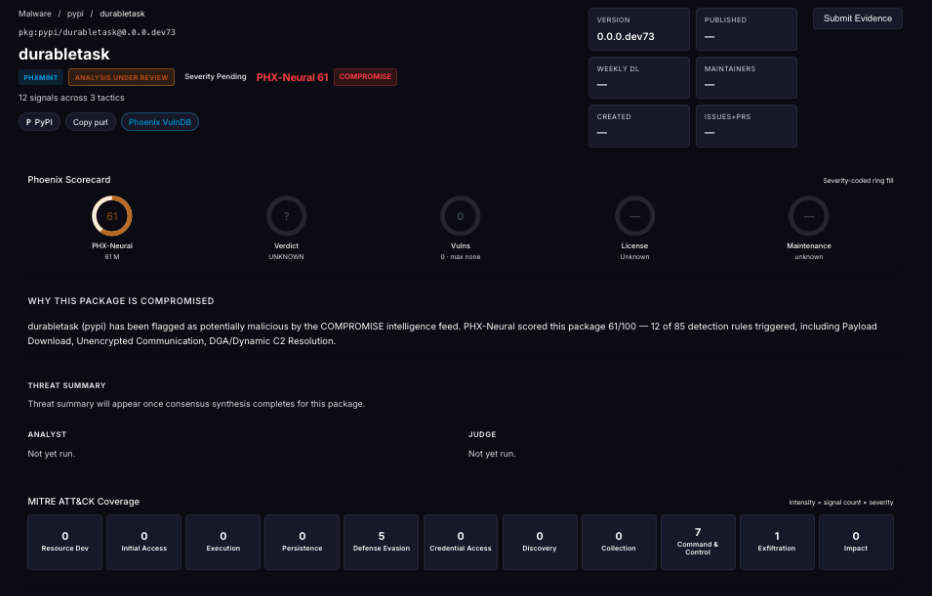932x596 pixels.
Task: Select the Credential Access ATT&CK tile
Action: (x=461, y=542)
